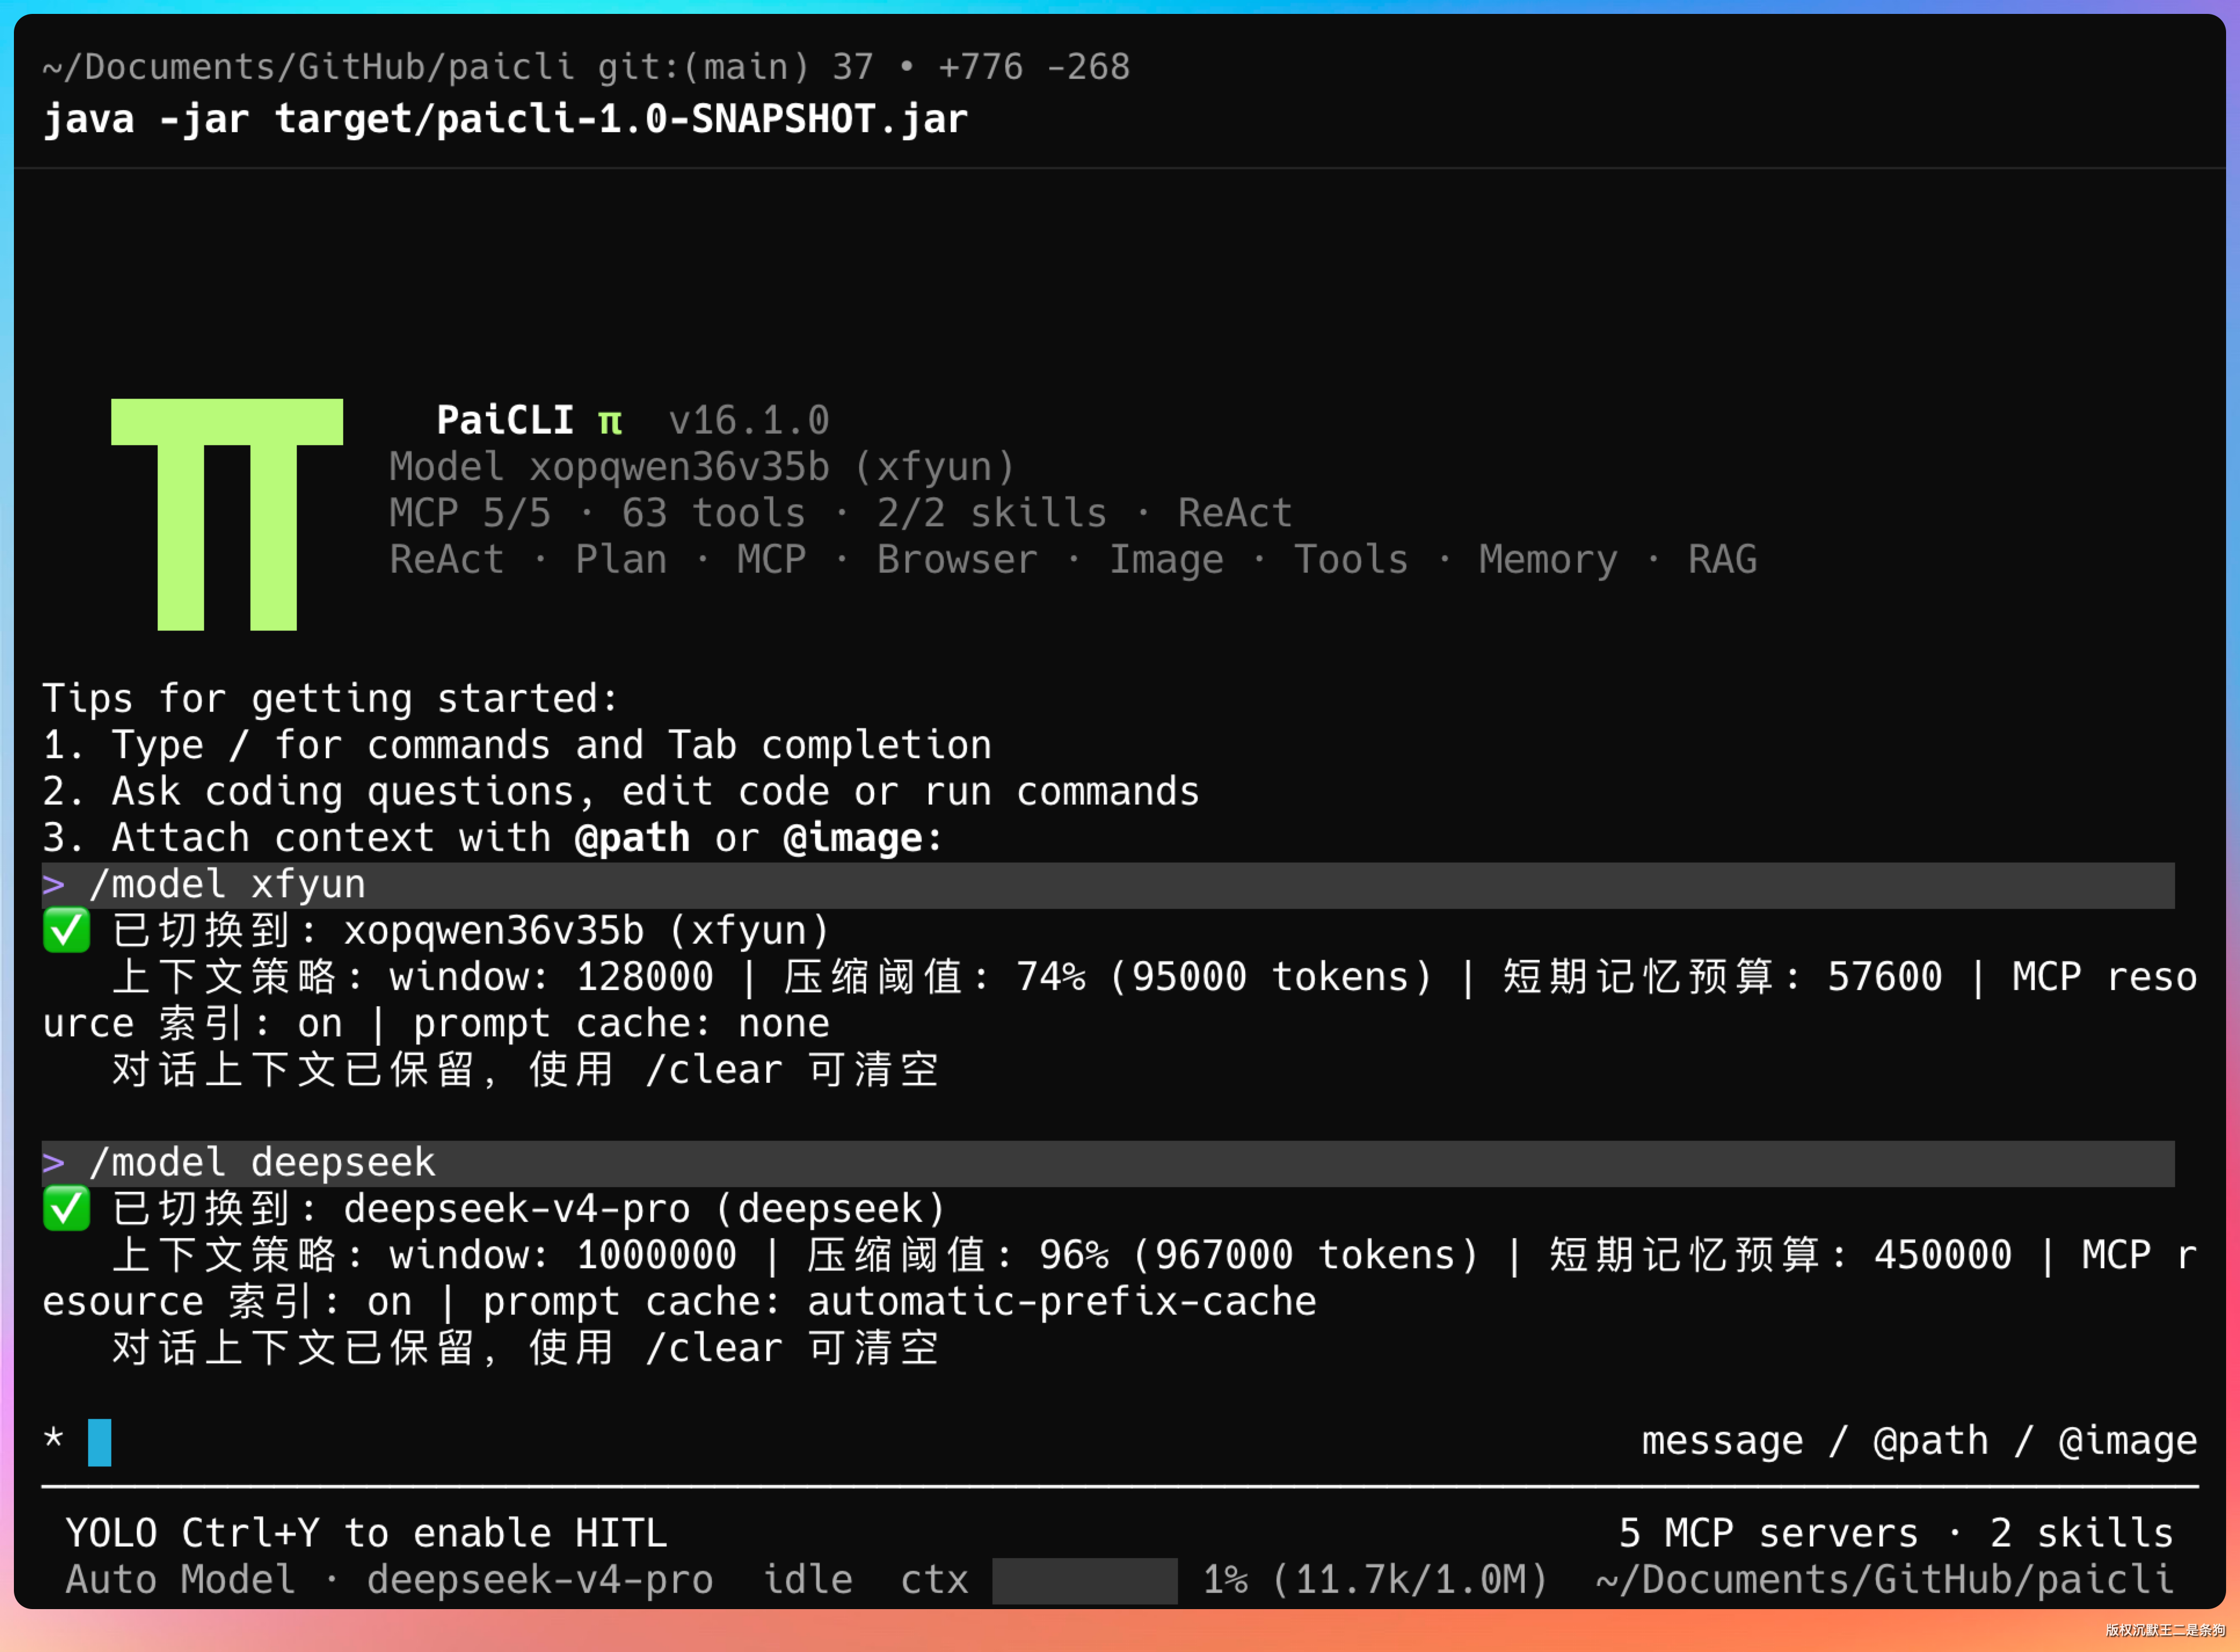Screen dimensions: 2240x1652
Task: Click '/clear' in the hint under the deepseek switch
Action: 714,1348
